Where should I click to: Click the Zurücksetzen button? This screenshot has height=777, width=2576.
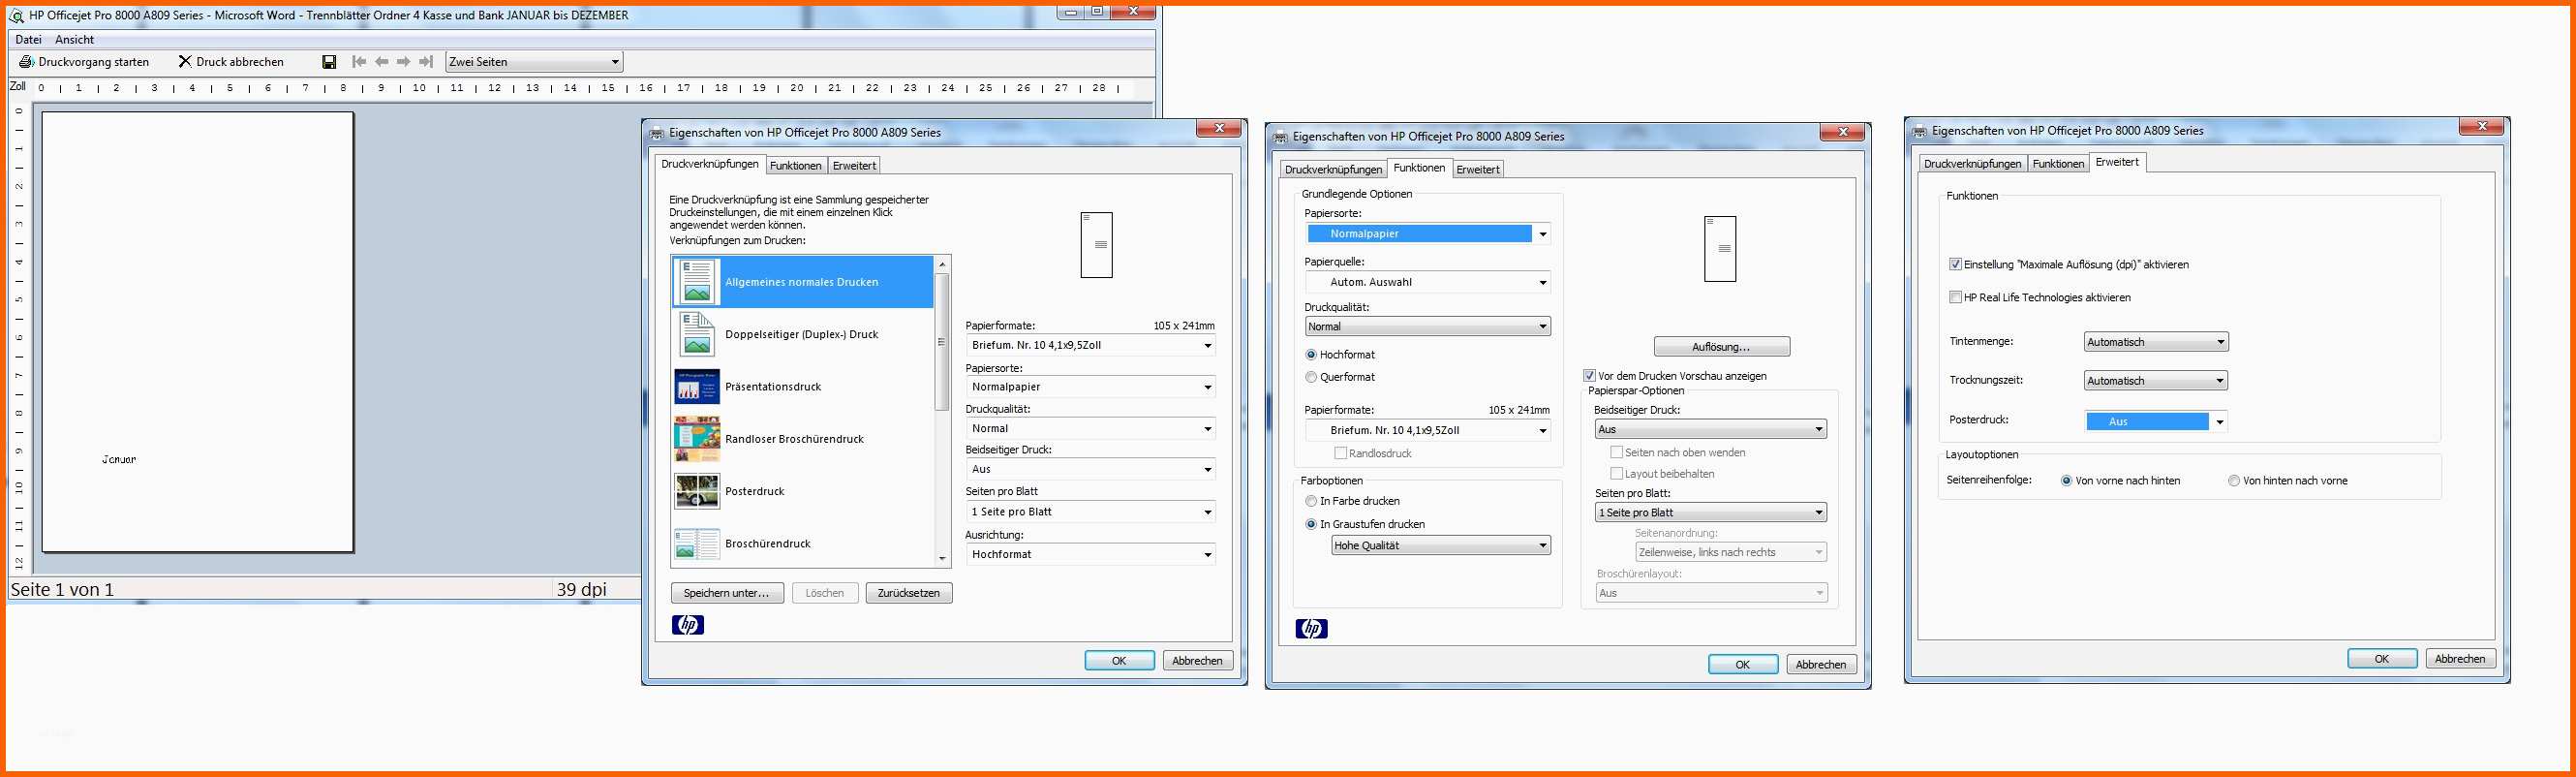909,593
